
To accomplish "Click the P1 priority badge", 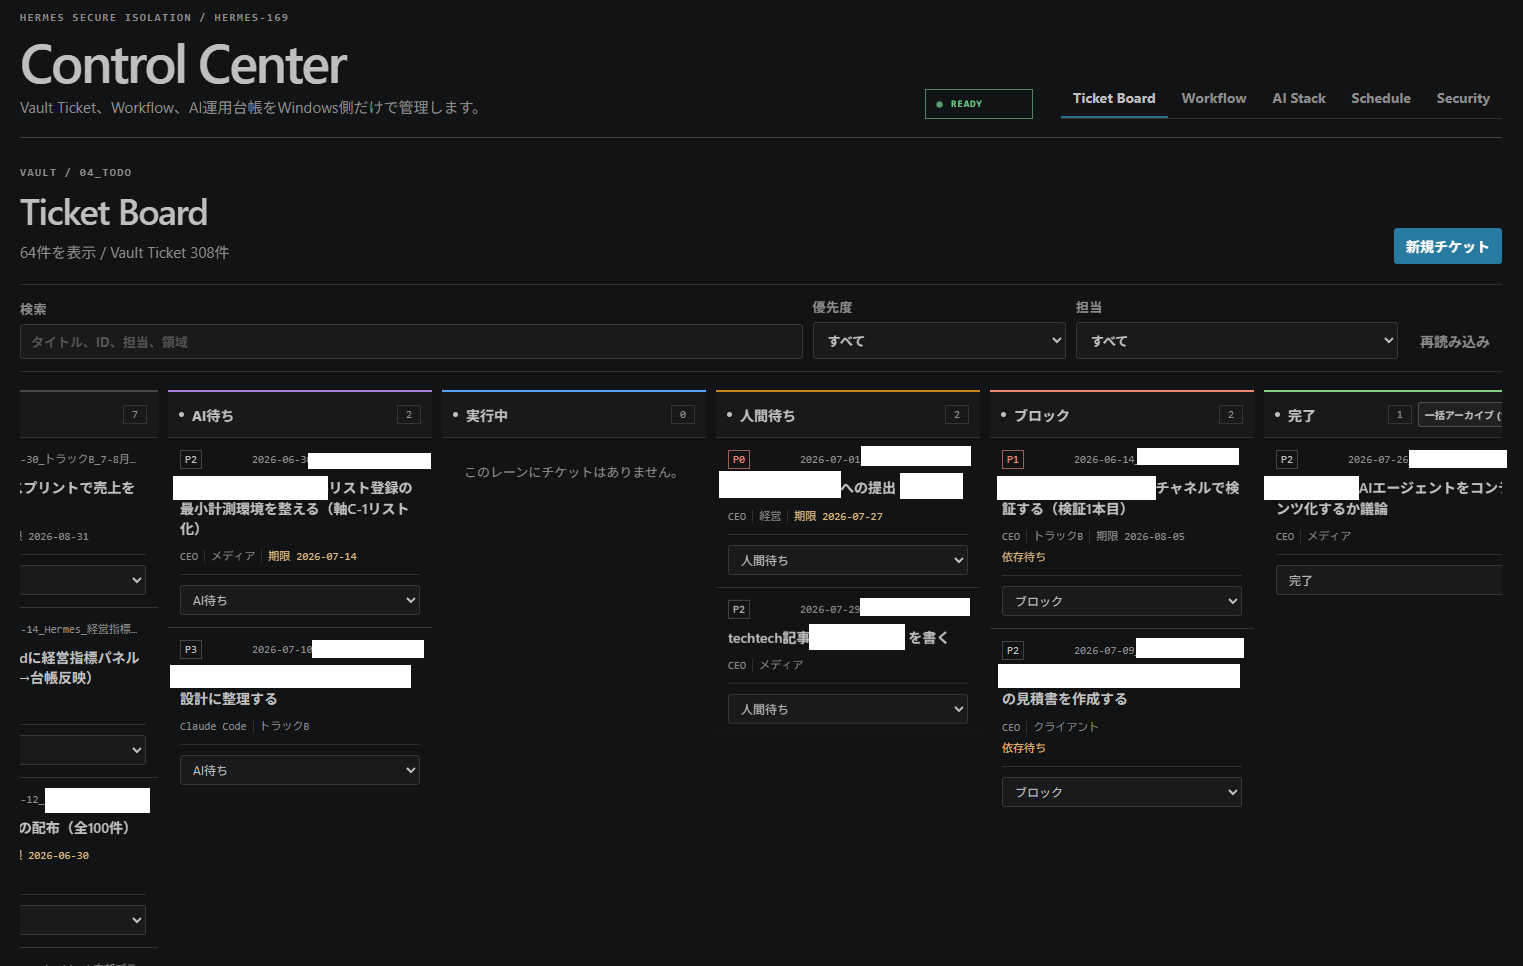I will click(x=1013, y=460).
